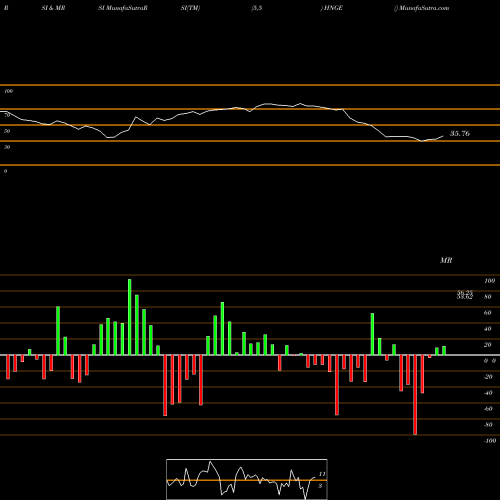
Task: Click the -100 label on MR axis
Action: pos(490,441)
